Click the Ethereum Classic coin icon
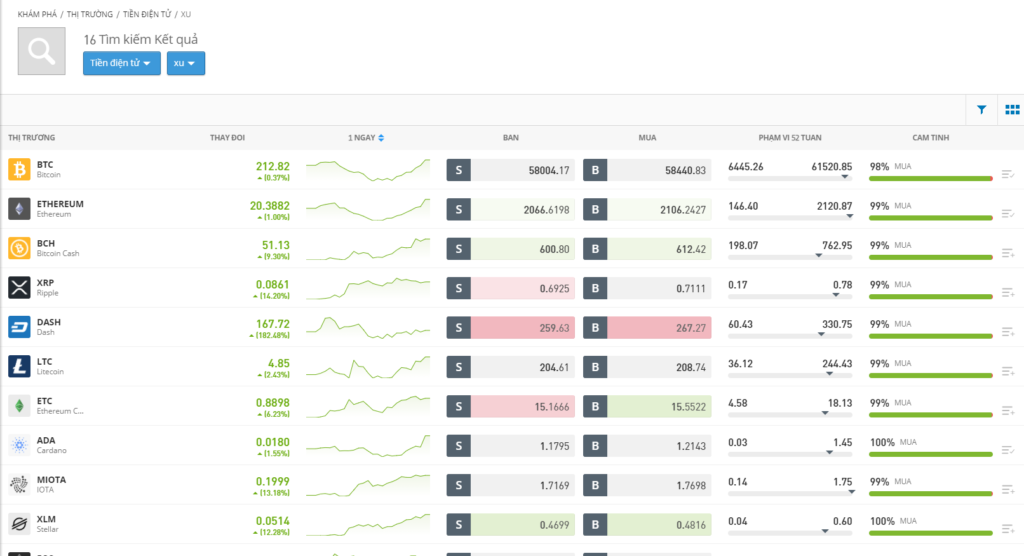Viewport: 1024px width, 556px height. (x=19, y=406)
